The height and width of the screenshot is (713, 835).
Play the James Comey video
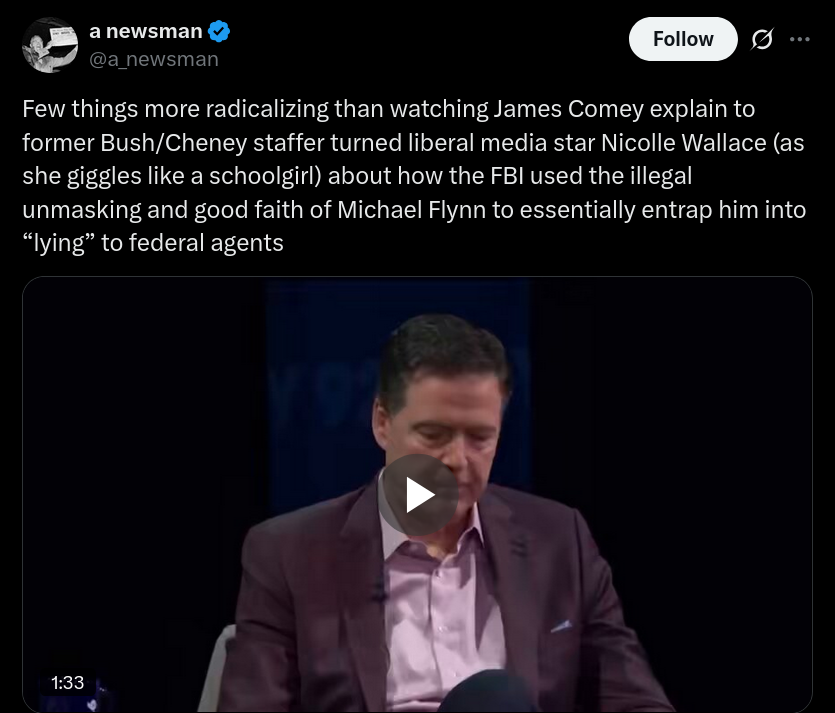point(418,494)
